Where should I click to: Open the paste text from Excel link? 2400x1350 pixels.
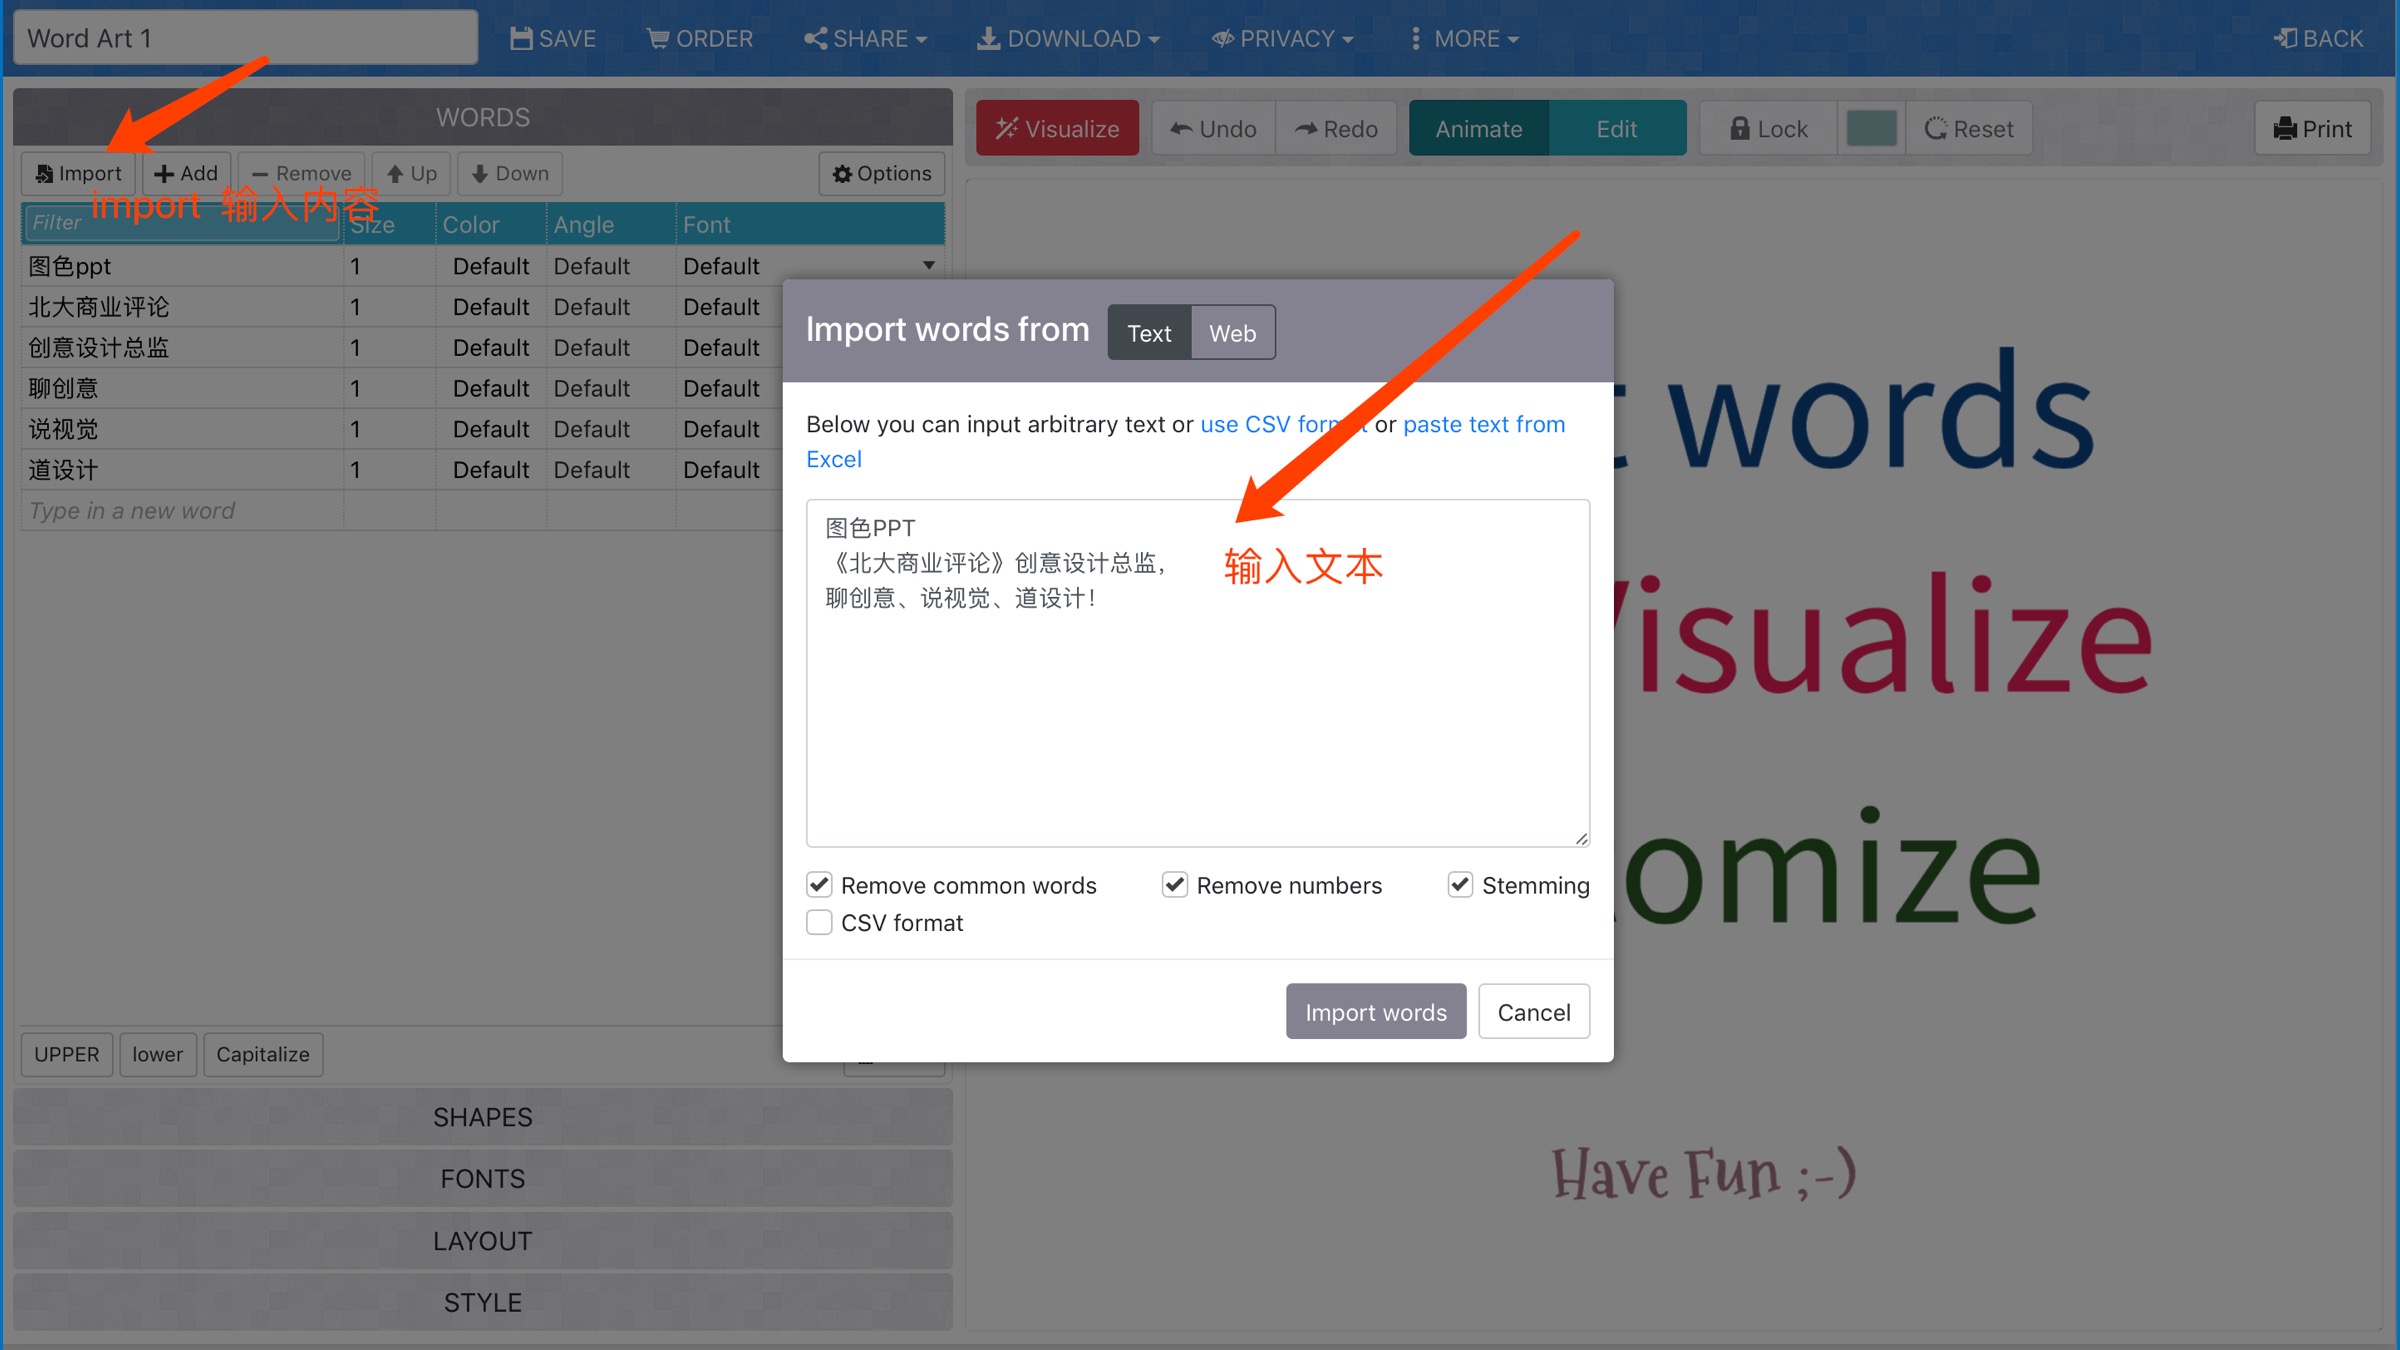(x=1483, y=424)
